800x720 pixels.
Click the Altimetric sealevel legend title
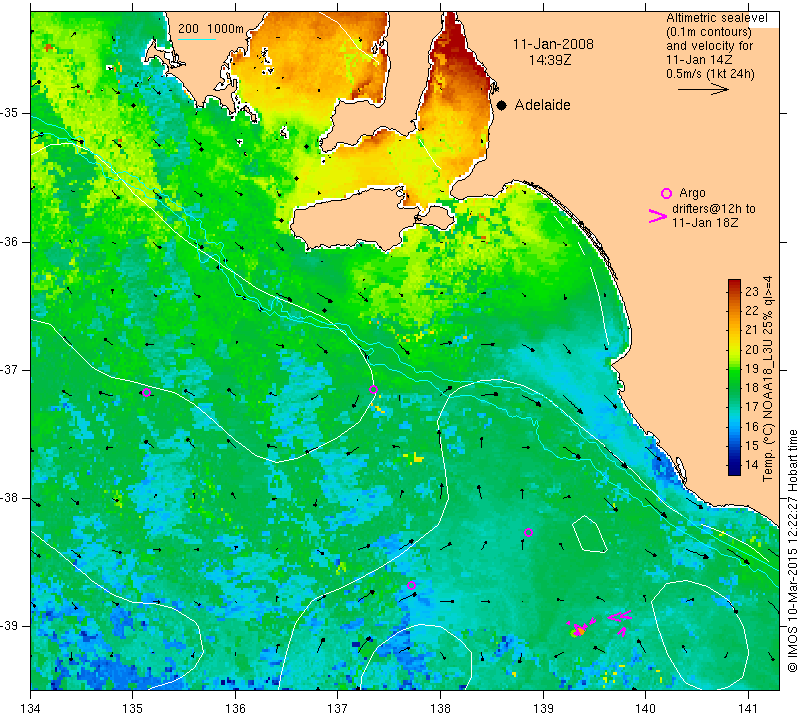coord(717,18)
